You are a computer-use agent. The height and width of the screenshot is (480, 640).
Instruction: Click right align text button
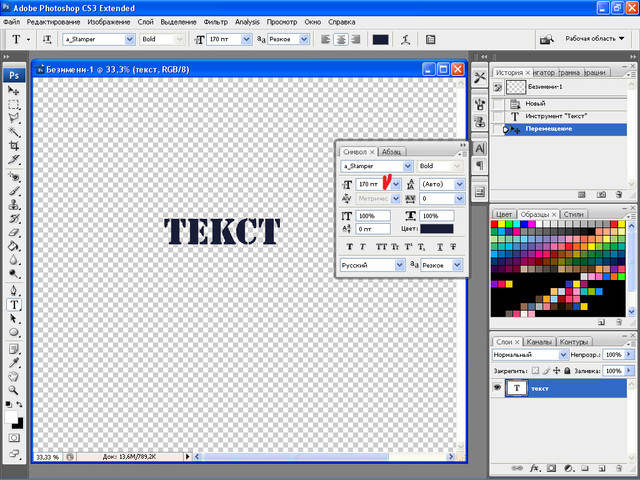356,39
